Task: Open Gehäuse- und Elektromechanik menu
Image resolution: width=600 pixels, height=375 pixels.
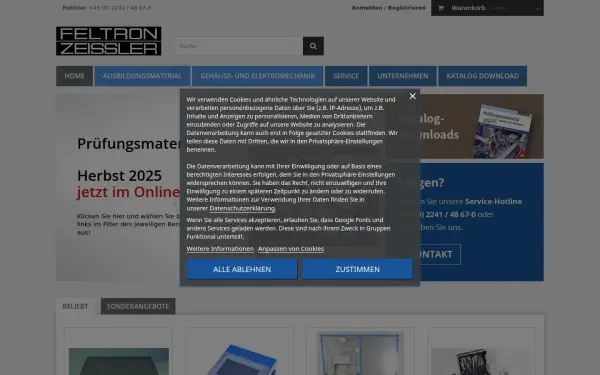Action: 258,76
